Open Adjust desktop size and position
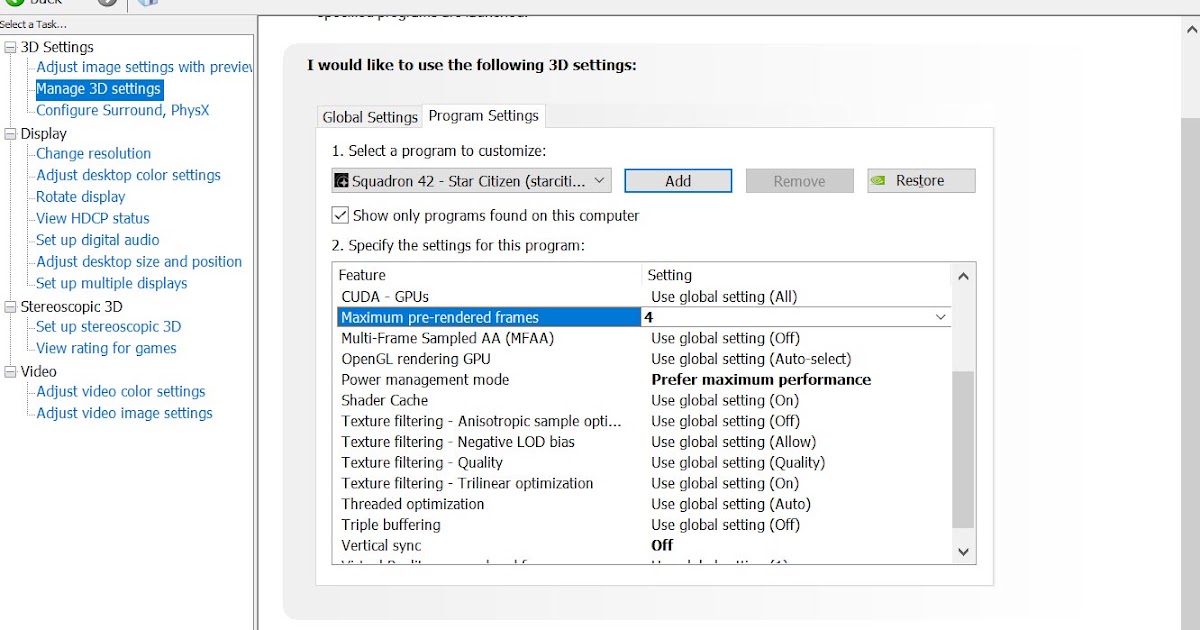Image resolution: width=1200 pixels, height=630 pixels. [139, 261]
